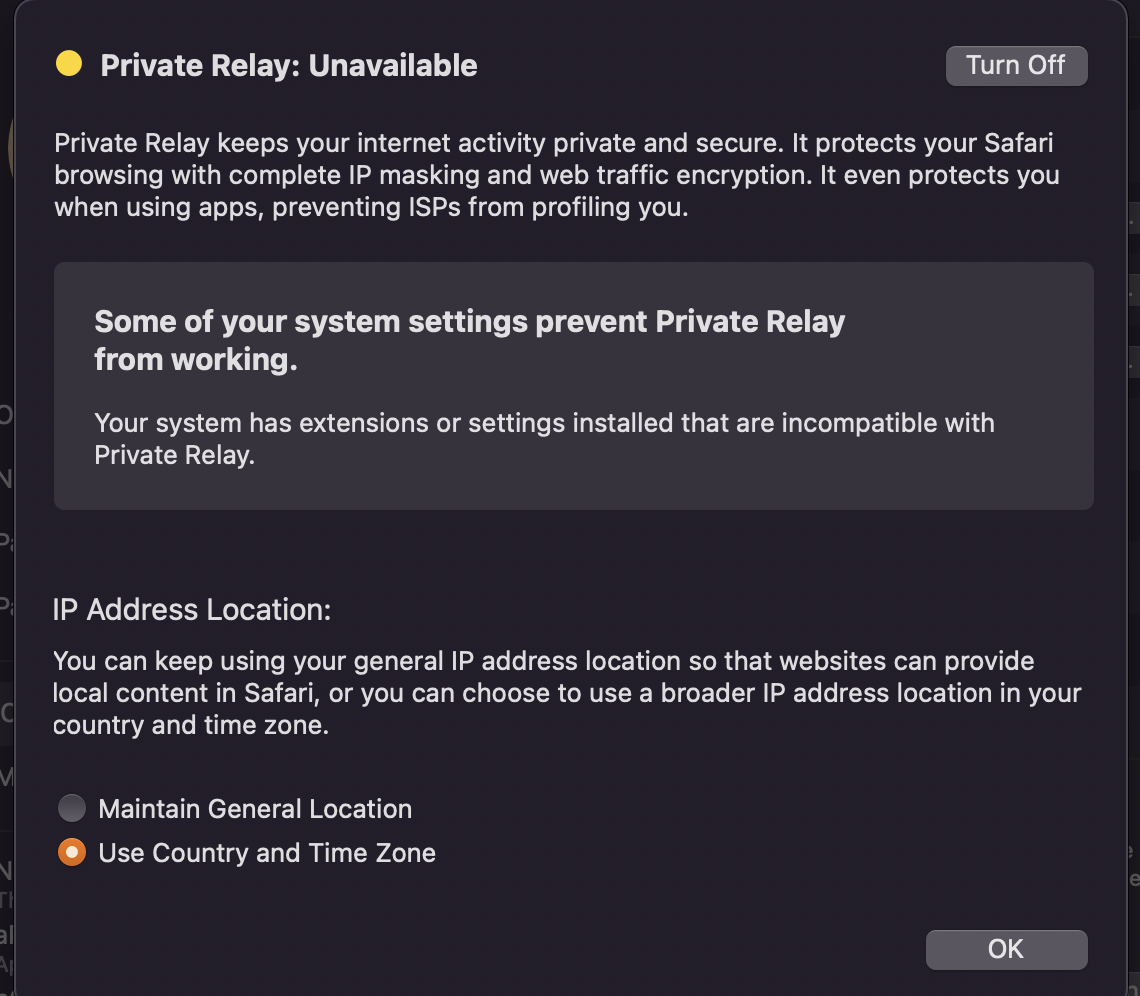Confirm the dialog with the OK button
Image resolution: width=1140 pixels, height=996 pixels.
click(x=1005, y=949)
